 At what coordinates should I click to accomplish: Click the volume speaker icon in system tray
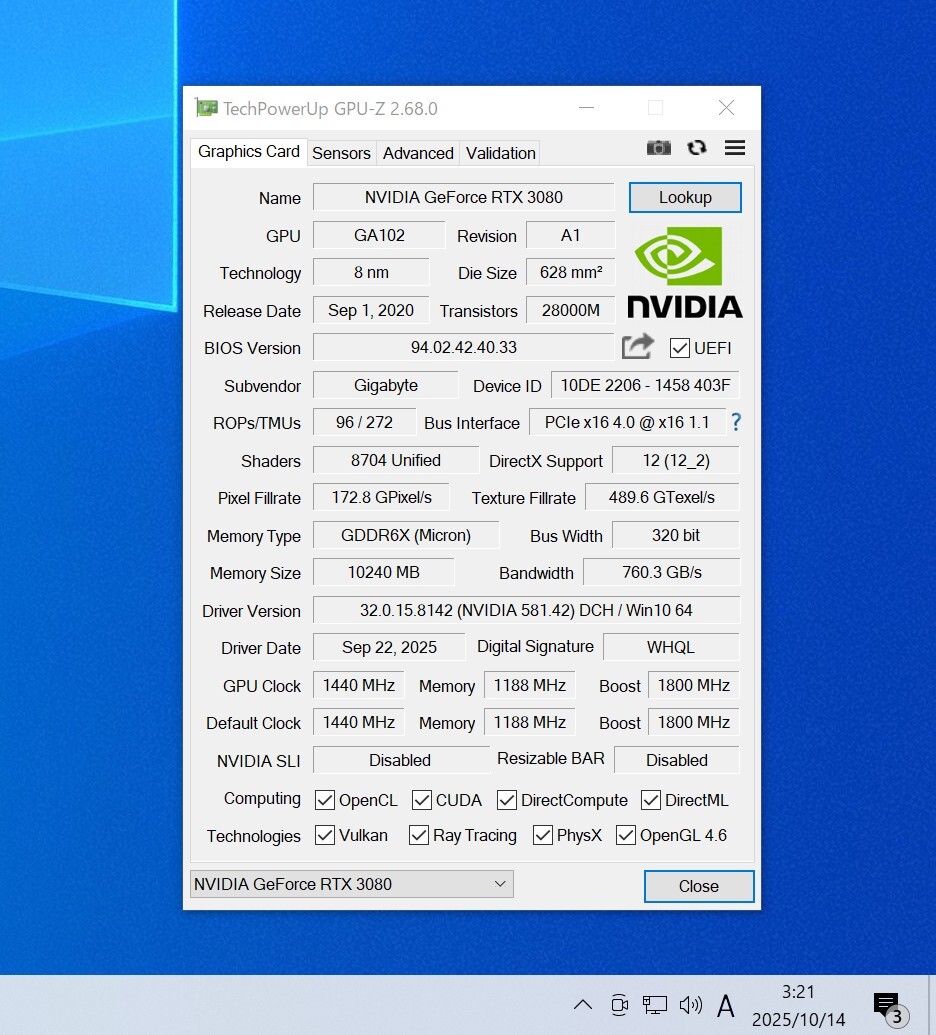[690, 1005]
